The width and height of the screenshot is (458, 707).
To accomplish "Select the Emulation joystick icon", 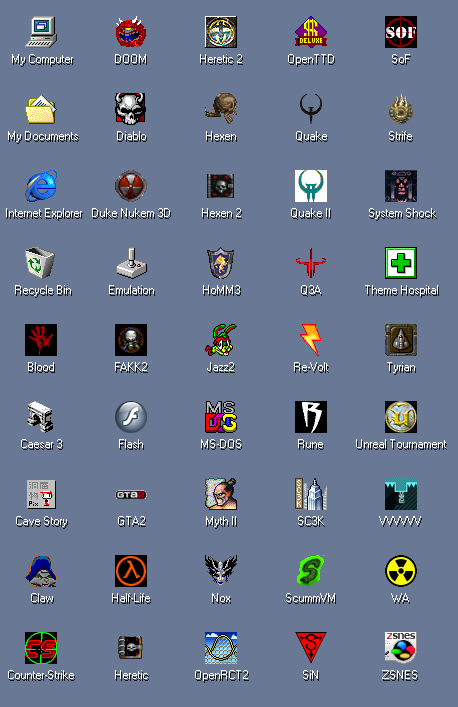I will 131,263.
